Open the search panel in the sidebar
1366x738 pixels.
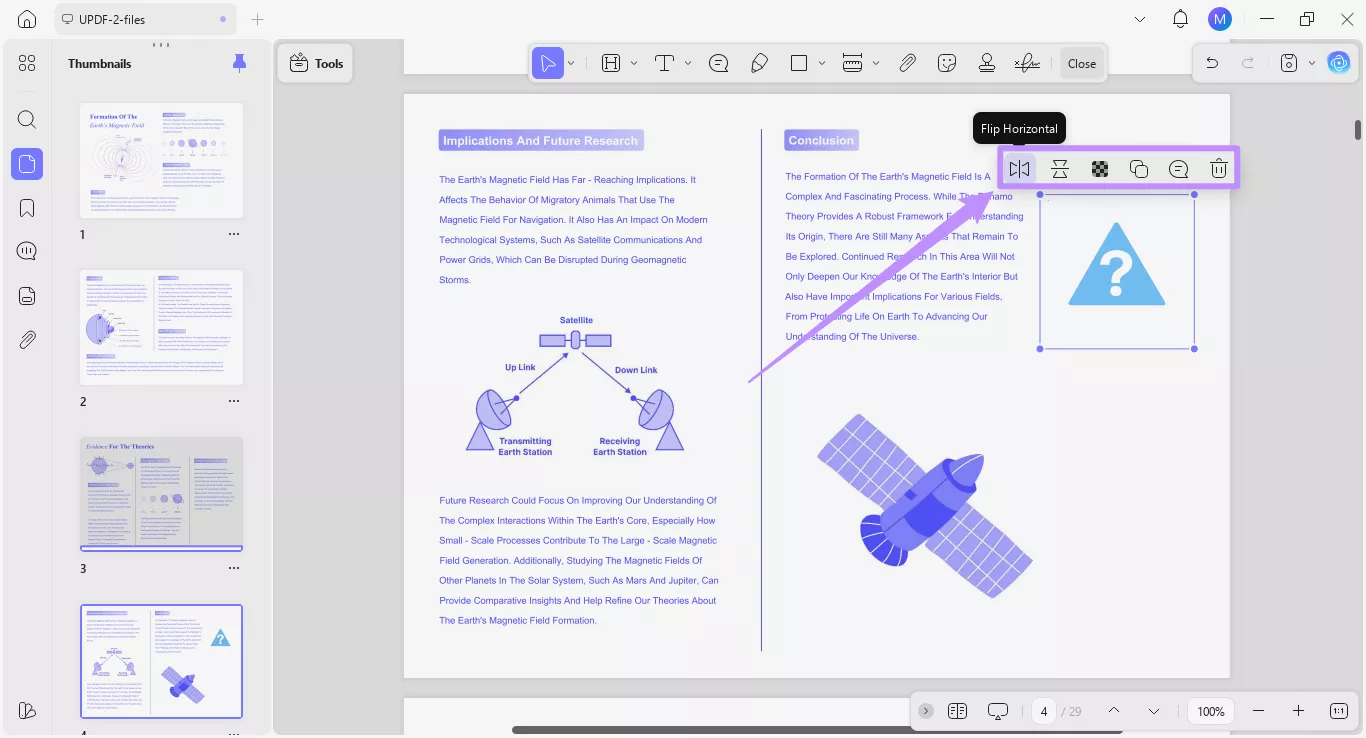27,119
